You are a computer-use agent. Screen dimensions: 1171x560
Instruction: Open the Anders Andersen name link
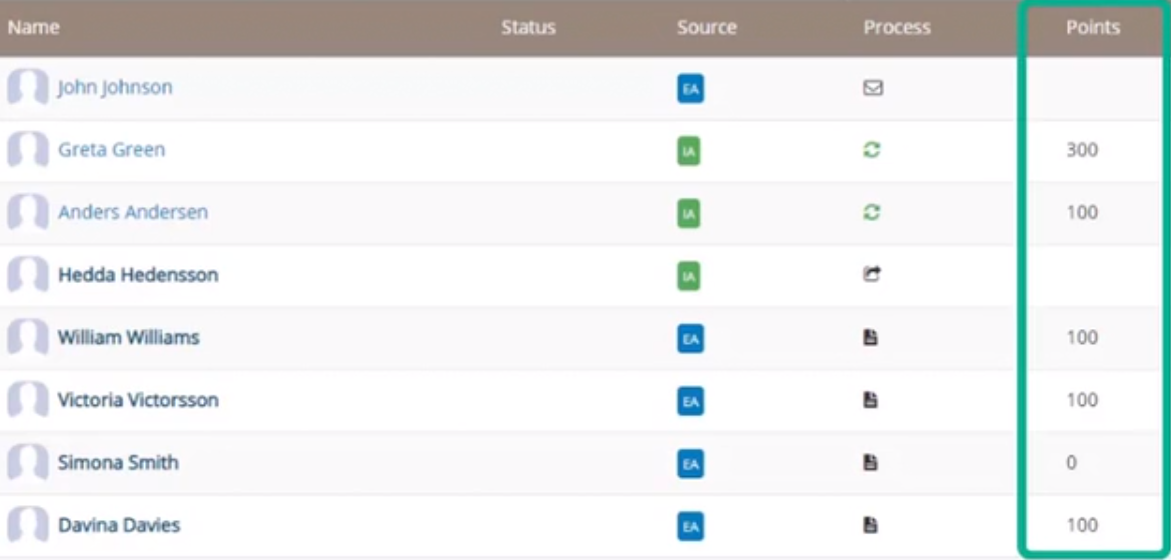point(133,212)
